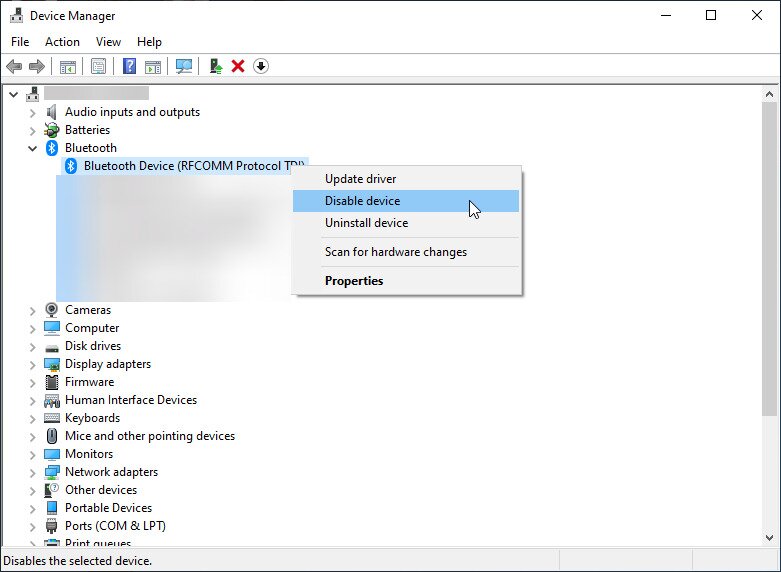
Task: Click Scan for hardware changes monitor icon
Action: pos(184,66)
